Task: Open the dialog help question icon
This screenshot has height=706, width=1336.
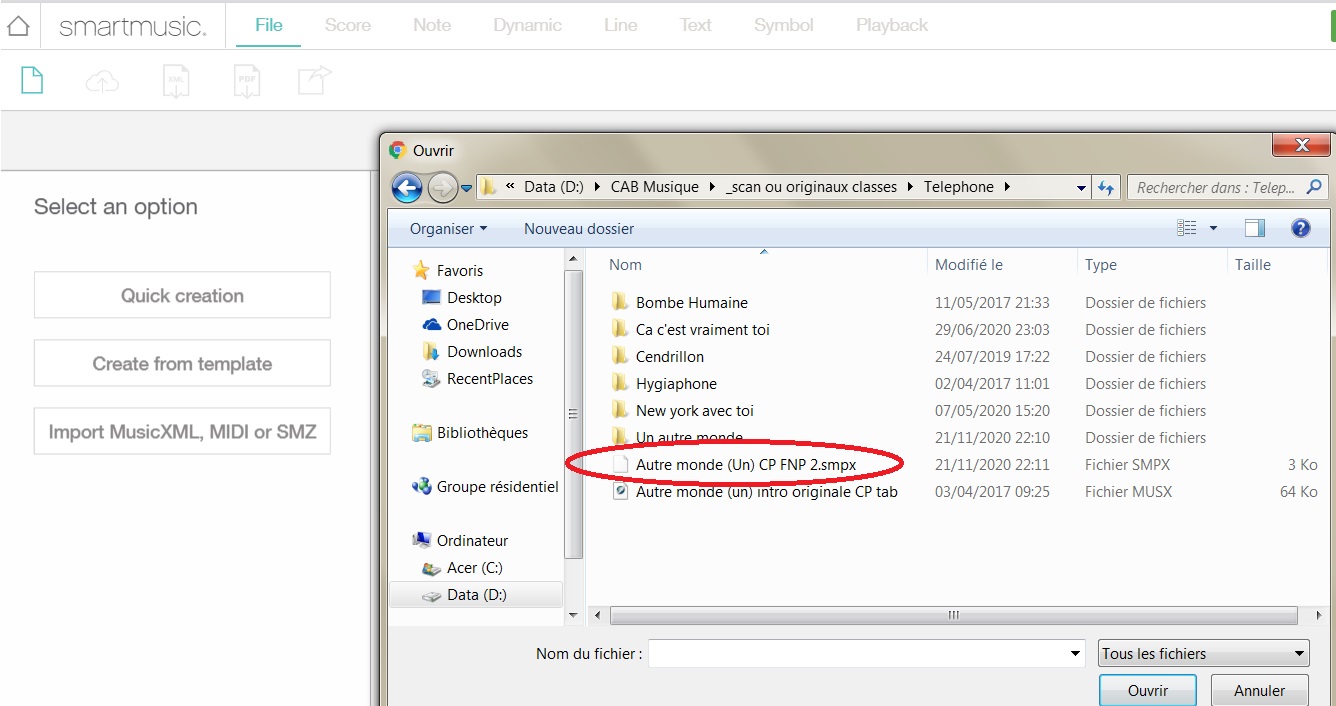Action: [1300, 229]
